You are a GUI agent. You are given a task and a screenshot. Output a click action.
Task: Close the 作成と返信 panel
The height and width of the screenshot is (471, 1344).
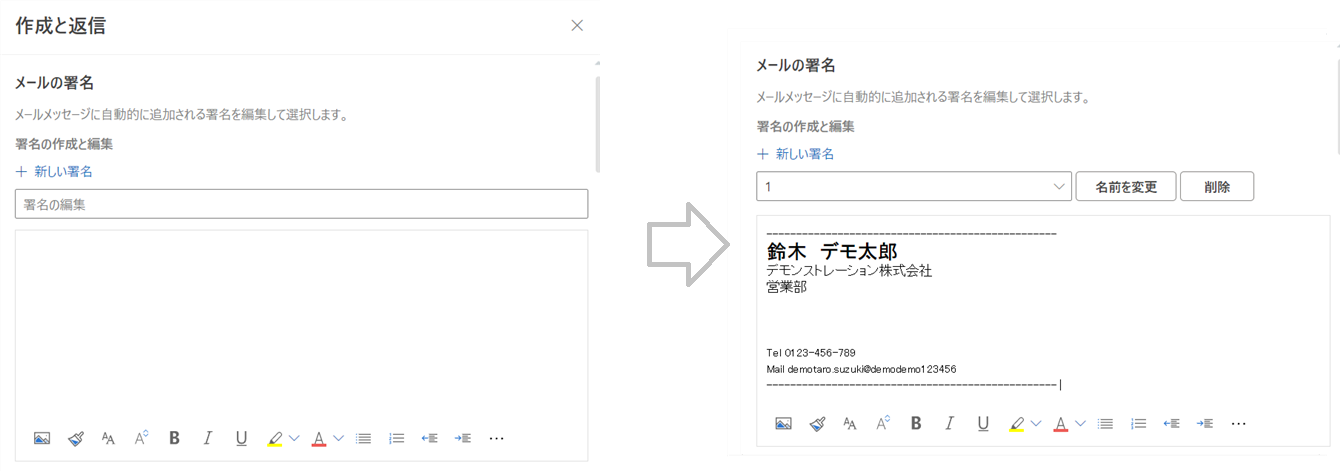pyautogui.click(x=577, y=26)
